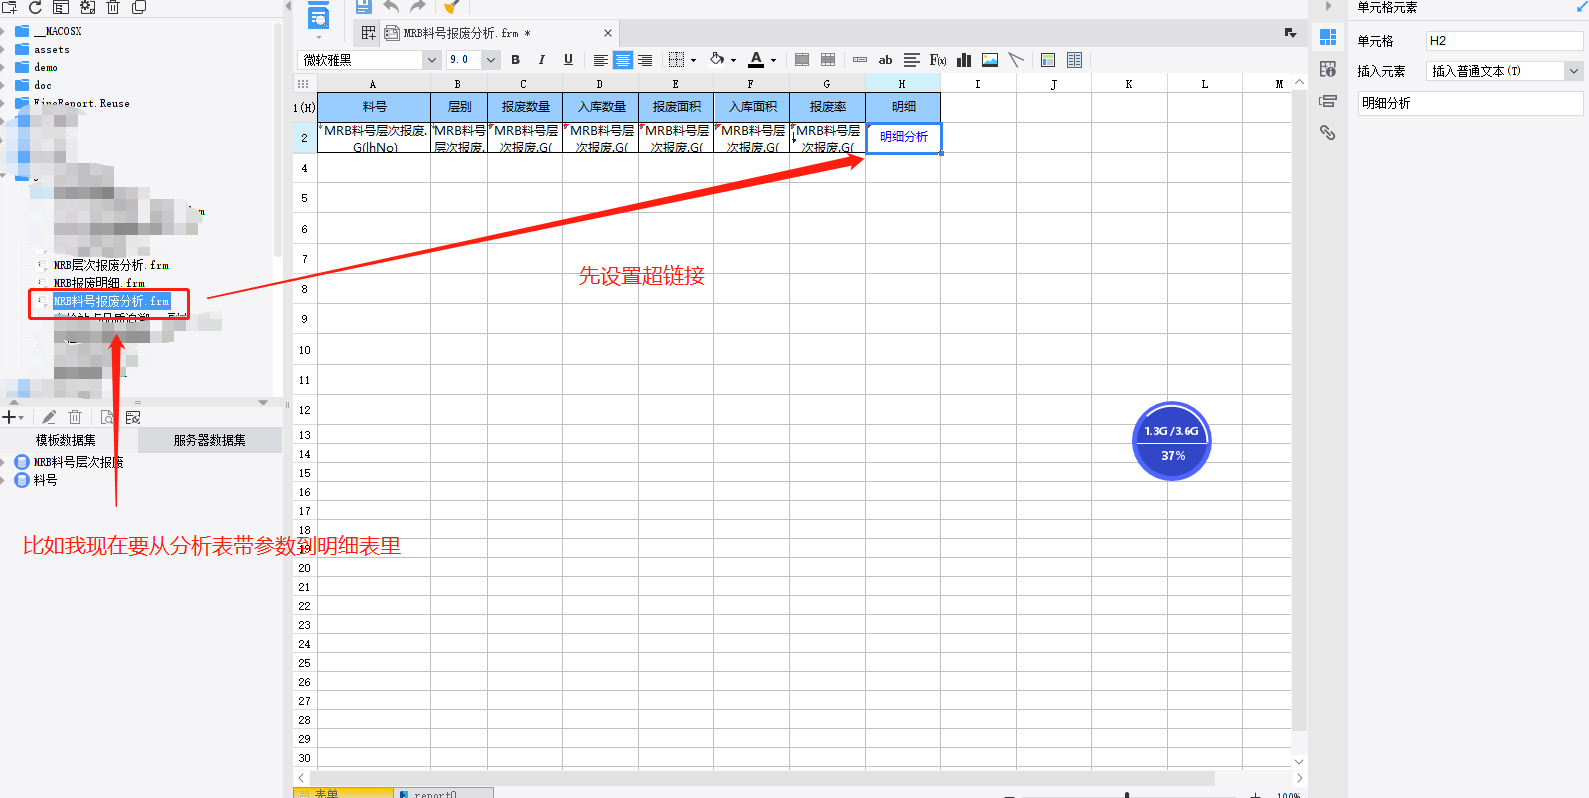This screenshot has width=1589, height=798.
Task: Select the 料号 dataset
Action: (45, 480)
